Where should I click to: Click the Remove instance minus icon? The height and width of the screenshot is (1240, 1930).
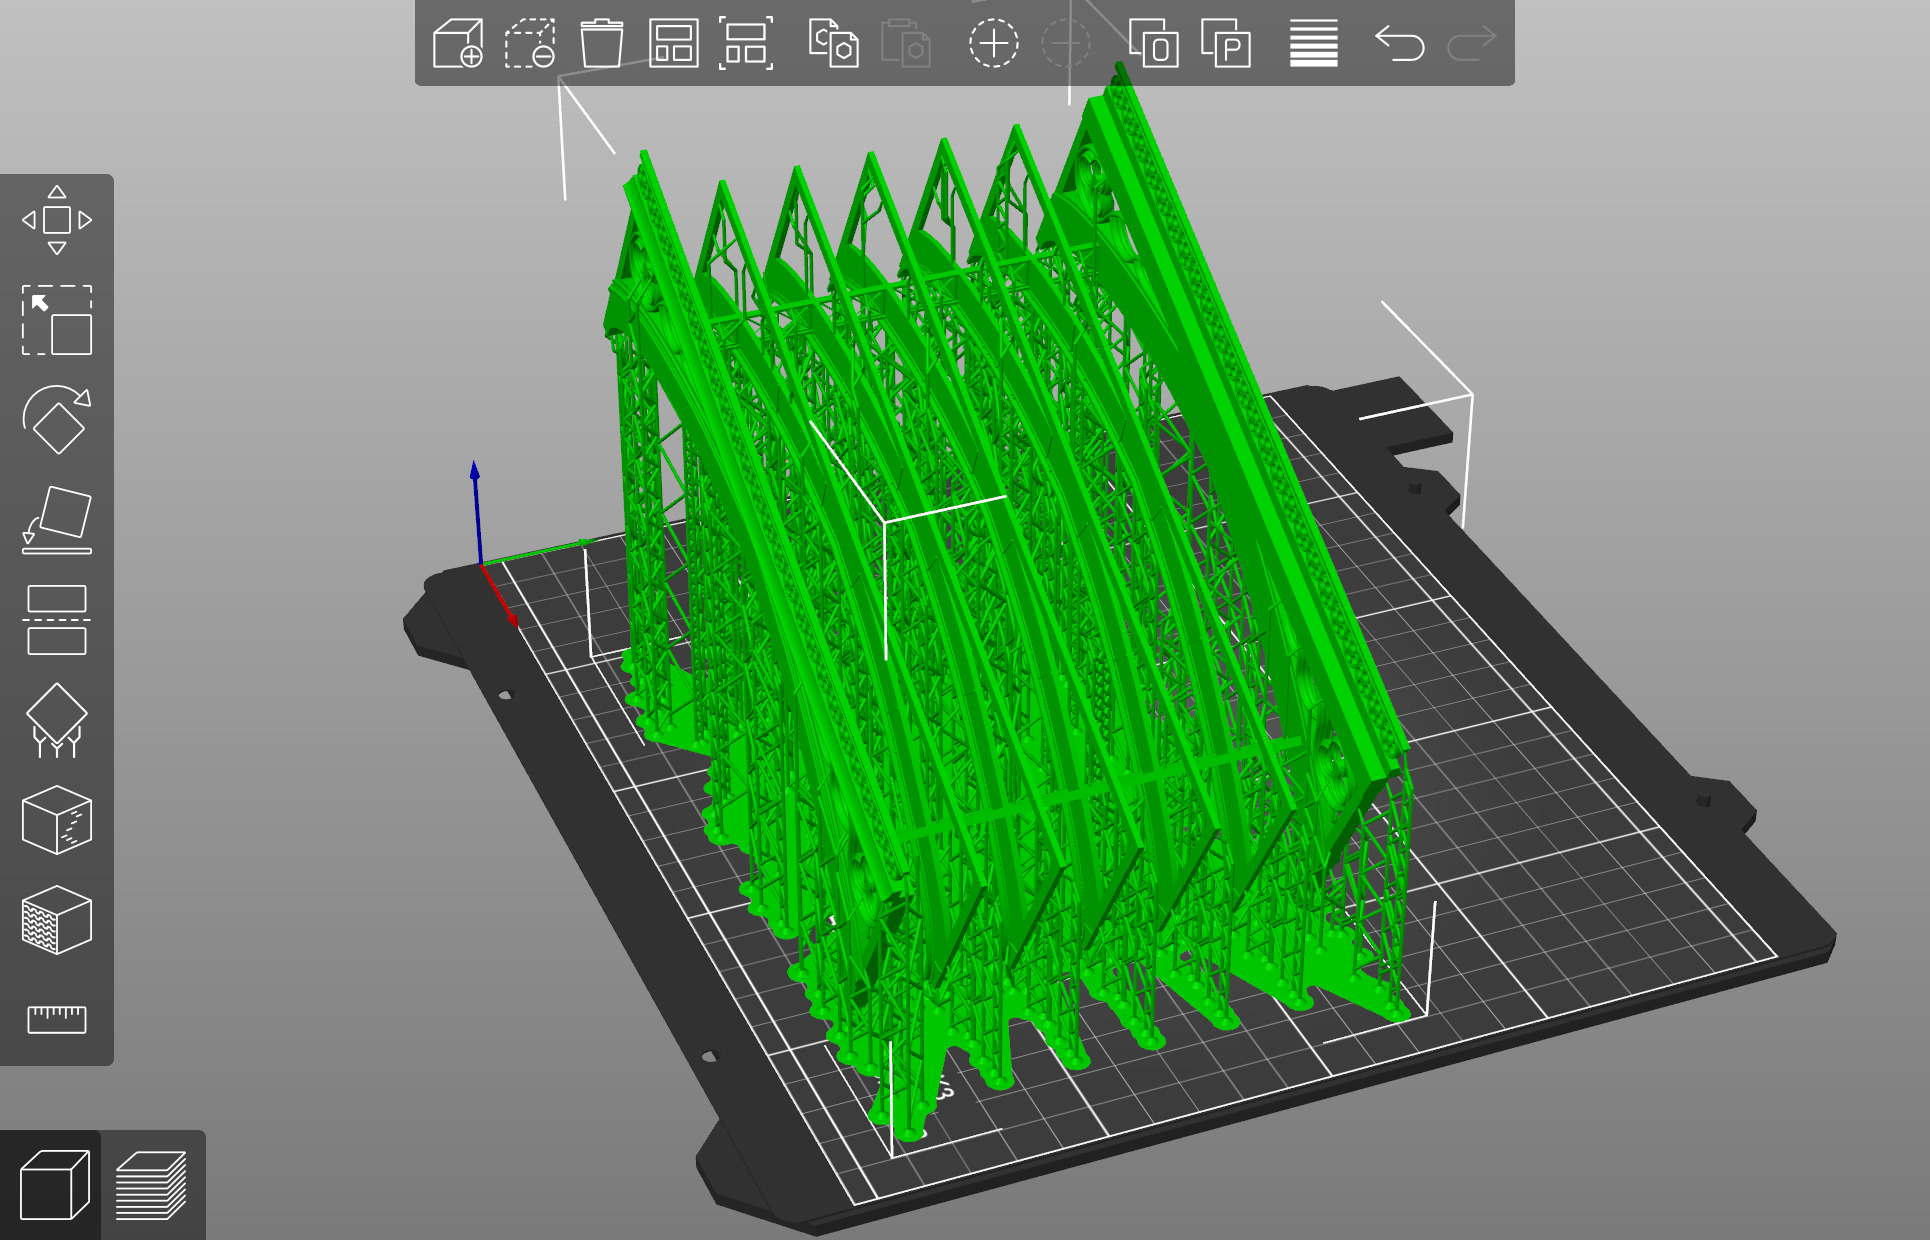click(x=1065, y=44)
